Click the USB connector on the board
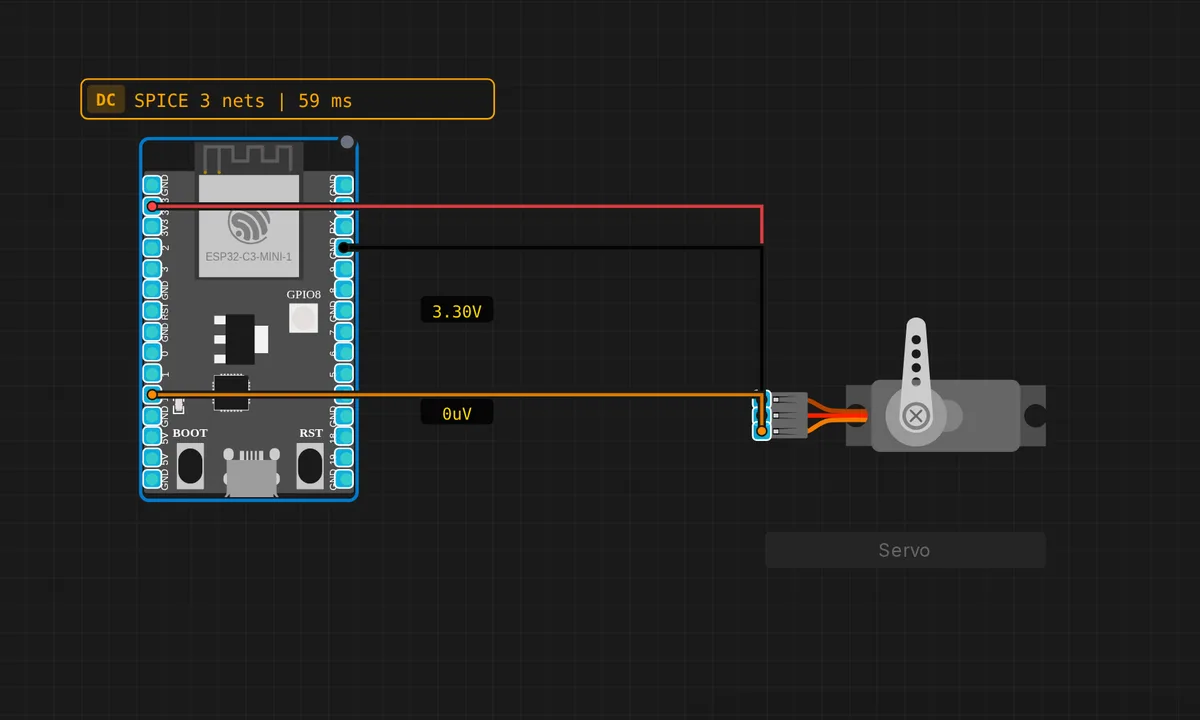This screenshot has width=1200, height=720. (x=252, y=471)
